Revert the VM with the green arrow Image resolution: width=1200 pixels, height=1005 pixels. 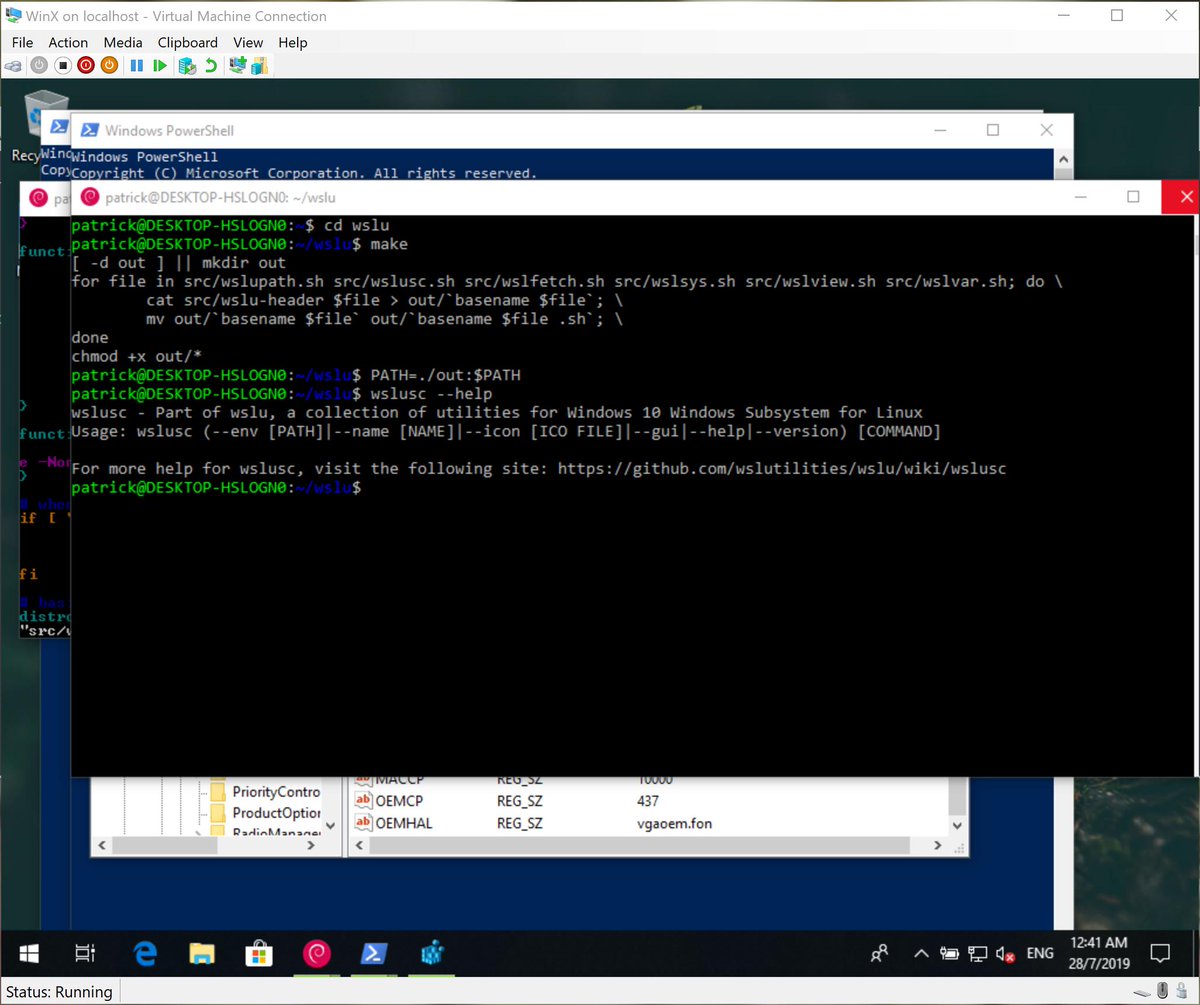tap(210, 66)
